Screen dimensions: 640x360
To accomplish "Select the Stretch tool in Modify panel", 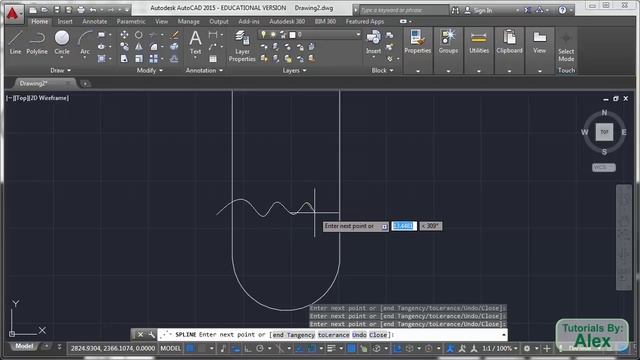I will (x=124, y=59).
